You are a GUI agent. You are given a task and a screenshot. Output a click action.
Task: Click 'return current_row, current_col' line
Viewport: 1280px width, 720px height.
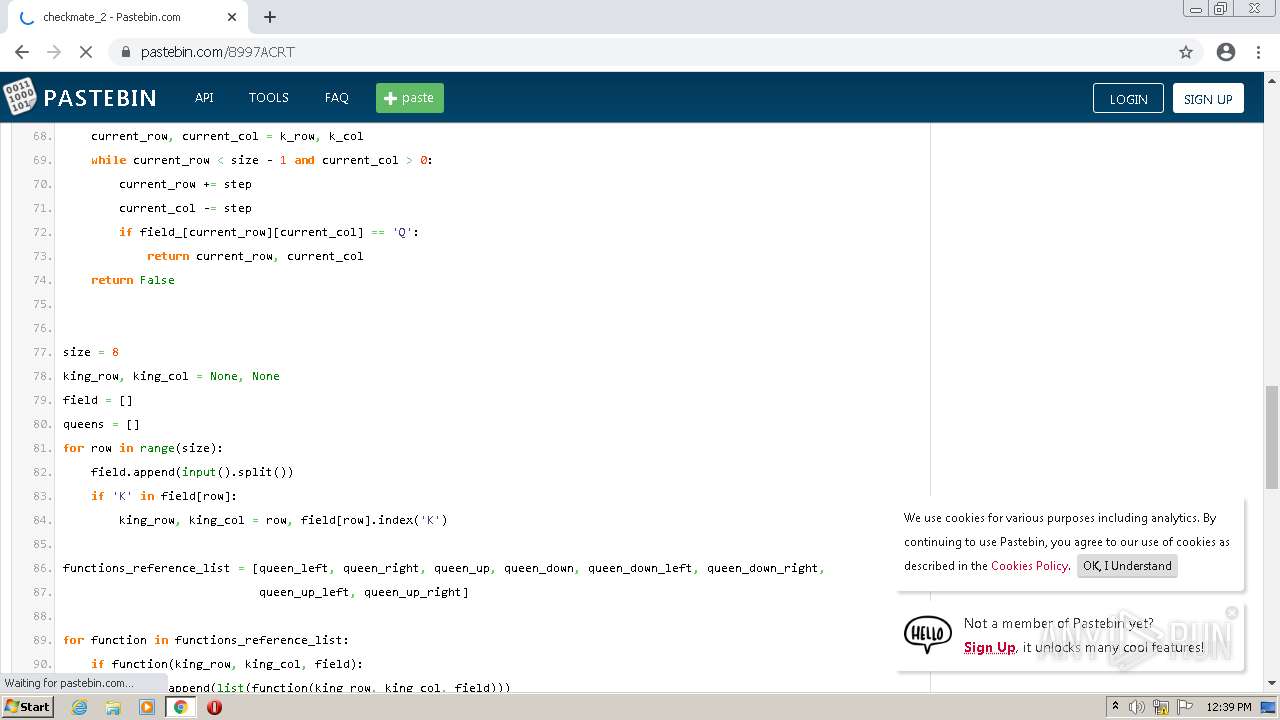255,256
